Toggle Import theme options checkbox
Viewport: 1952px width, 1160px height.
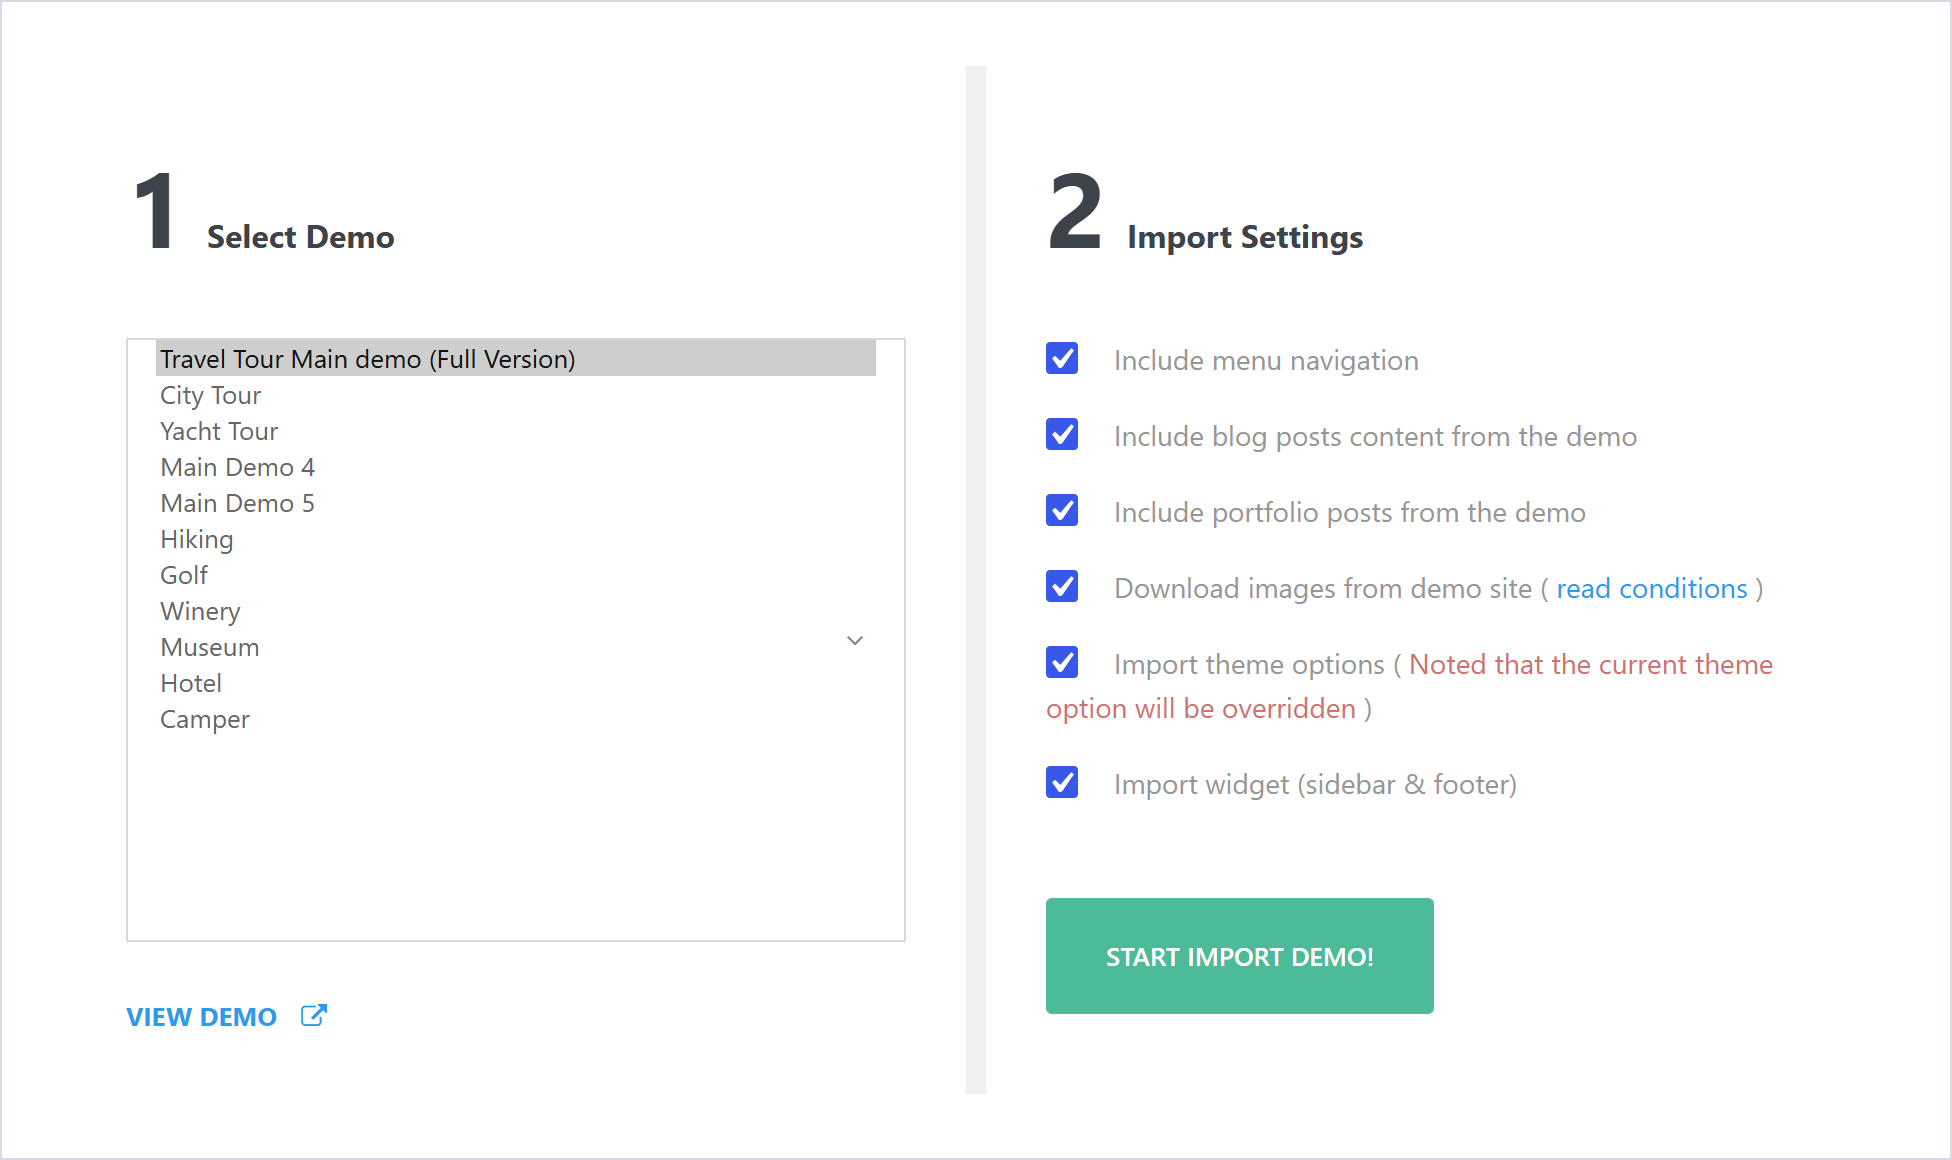point(1062,662)
